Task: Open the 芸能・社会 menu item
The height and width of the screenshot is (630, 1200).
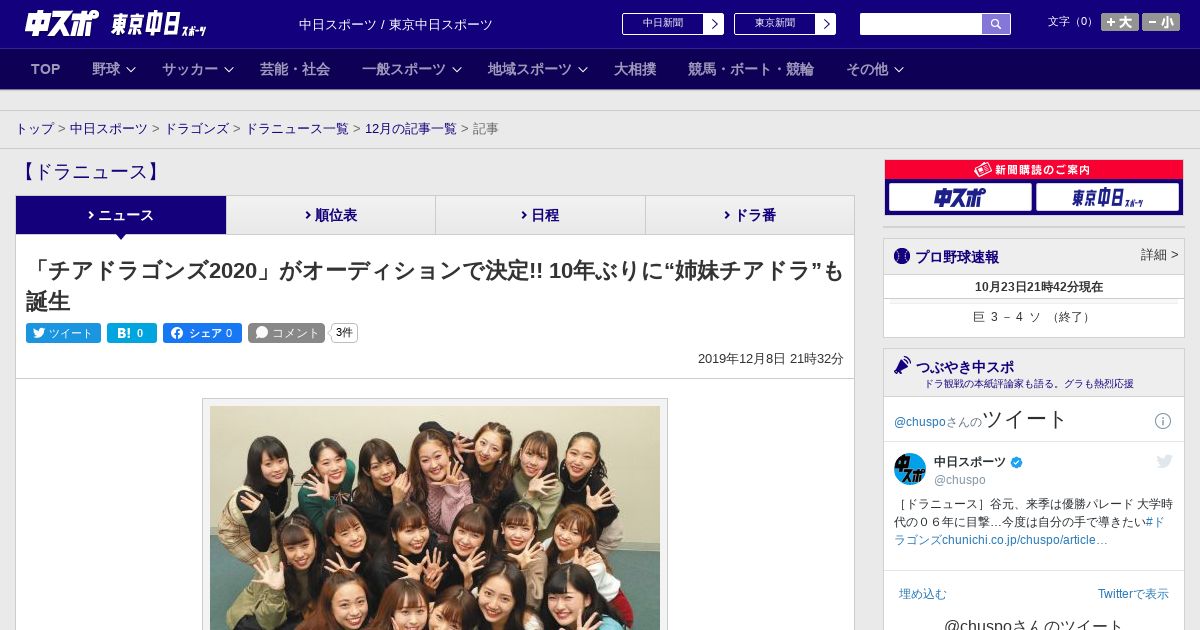Action: click(295, 69)
